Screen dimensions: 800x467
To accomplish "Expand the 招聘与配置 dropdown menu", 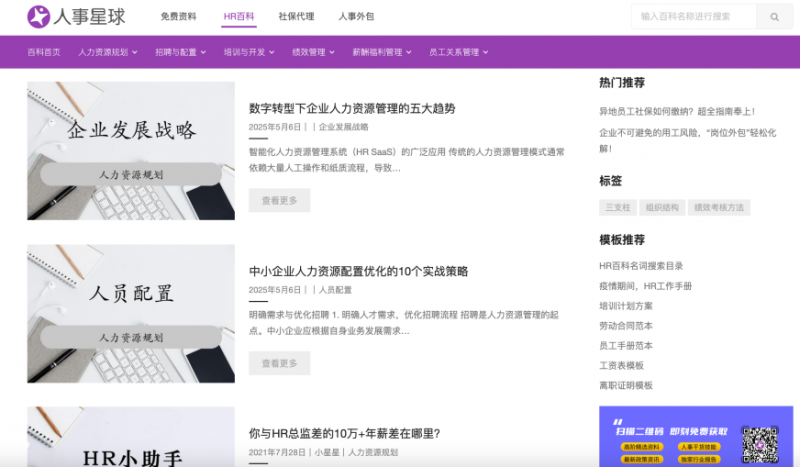I will tap(180, 52).
